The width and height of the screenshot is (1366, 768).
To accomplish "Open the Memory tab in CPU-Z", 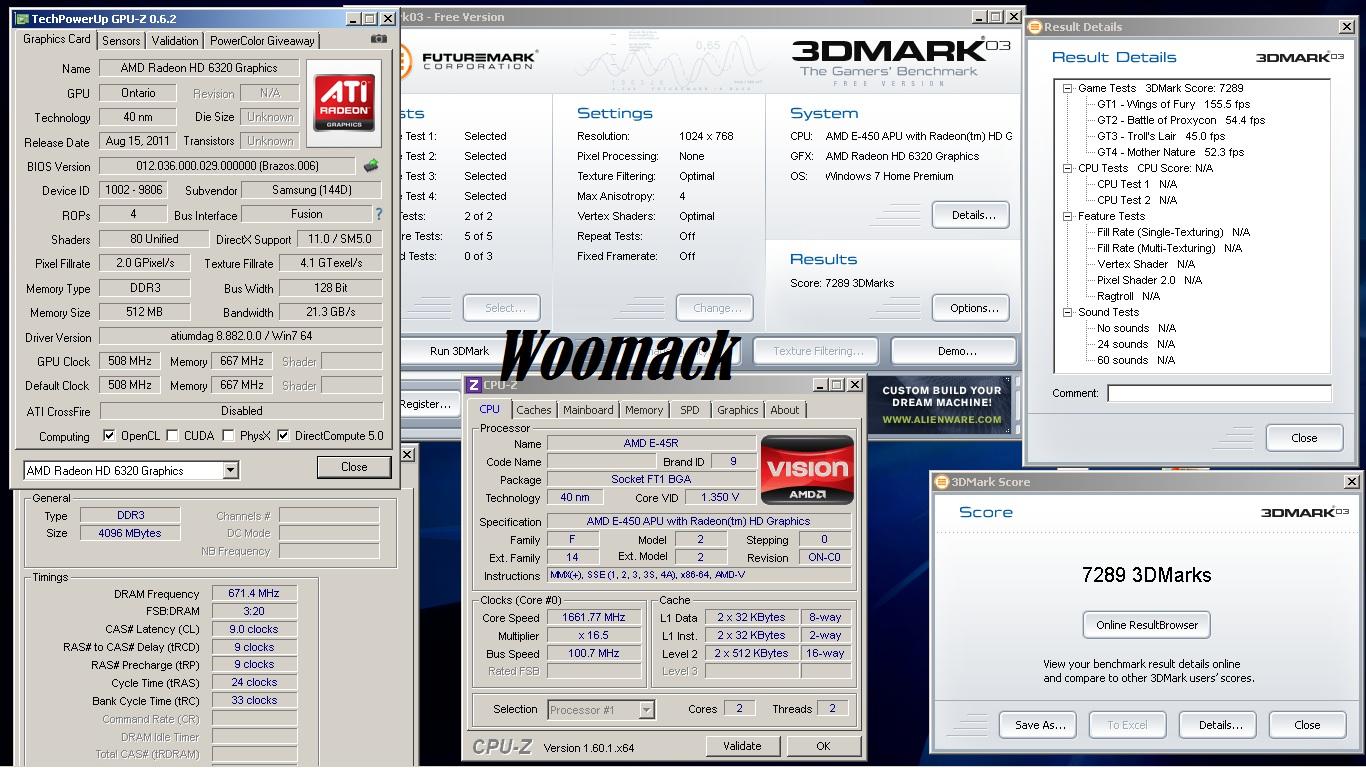I will tap(644, 410).
